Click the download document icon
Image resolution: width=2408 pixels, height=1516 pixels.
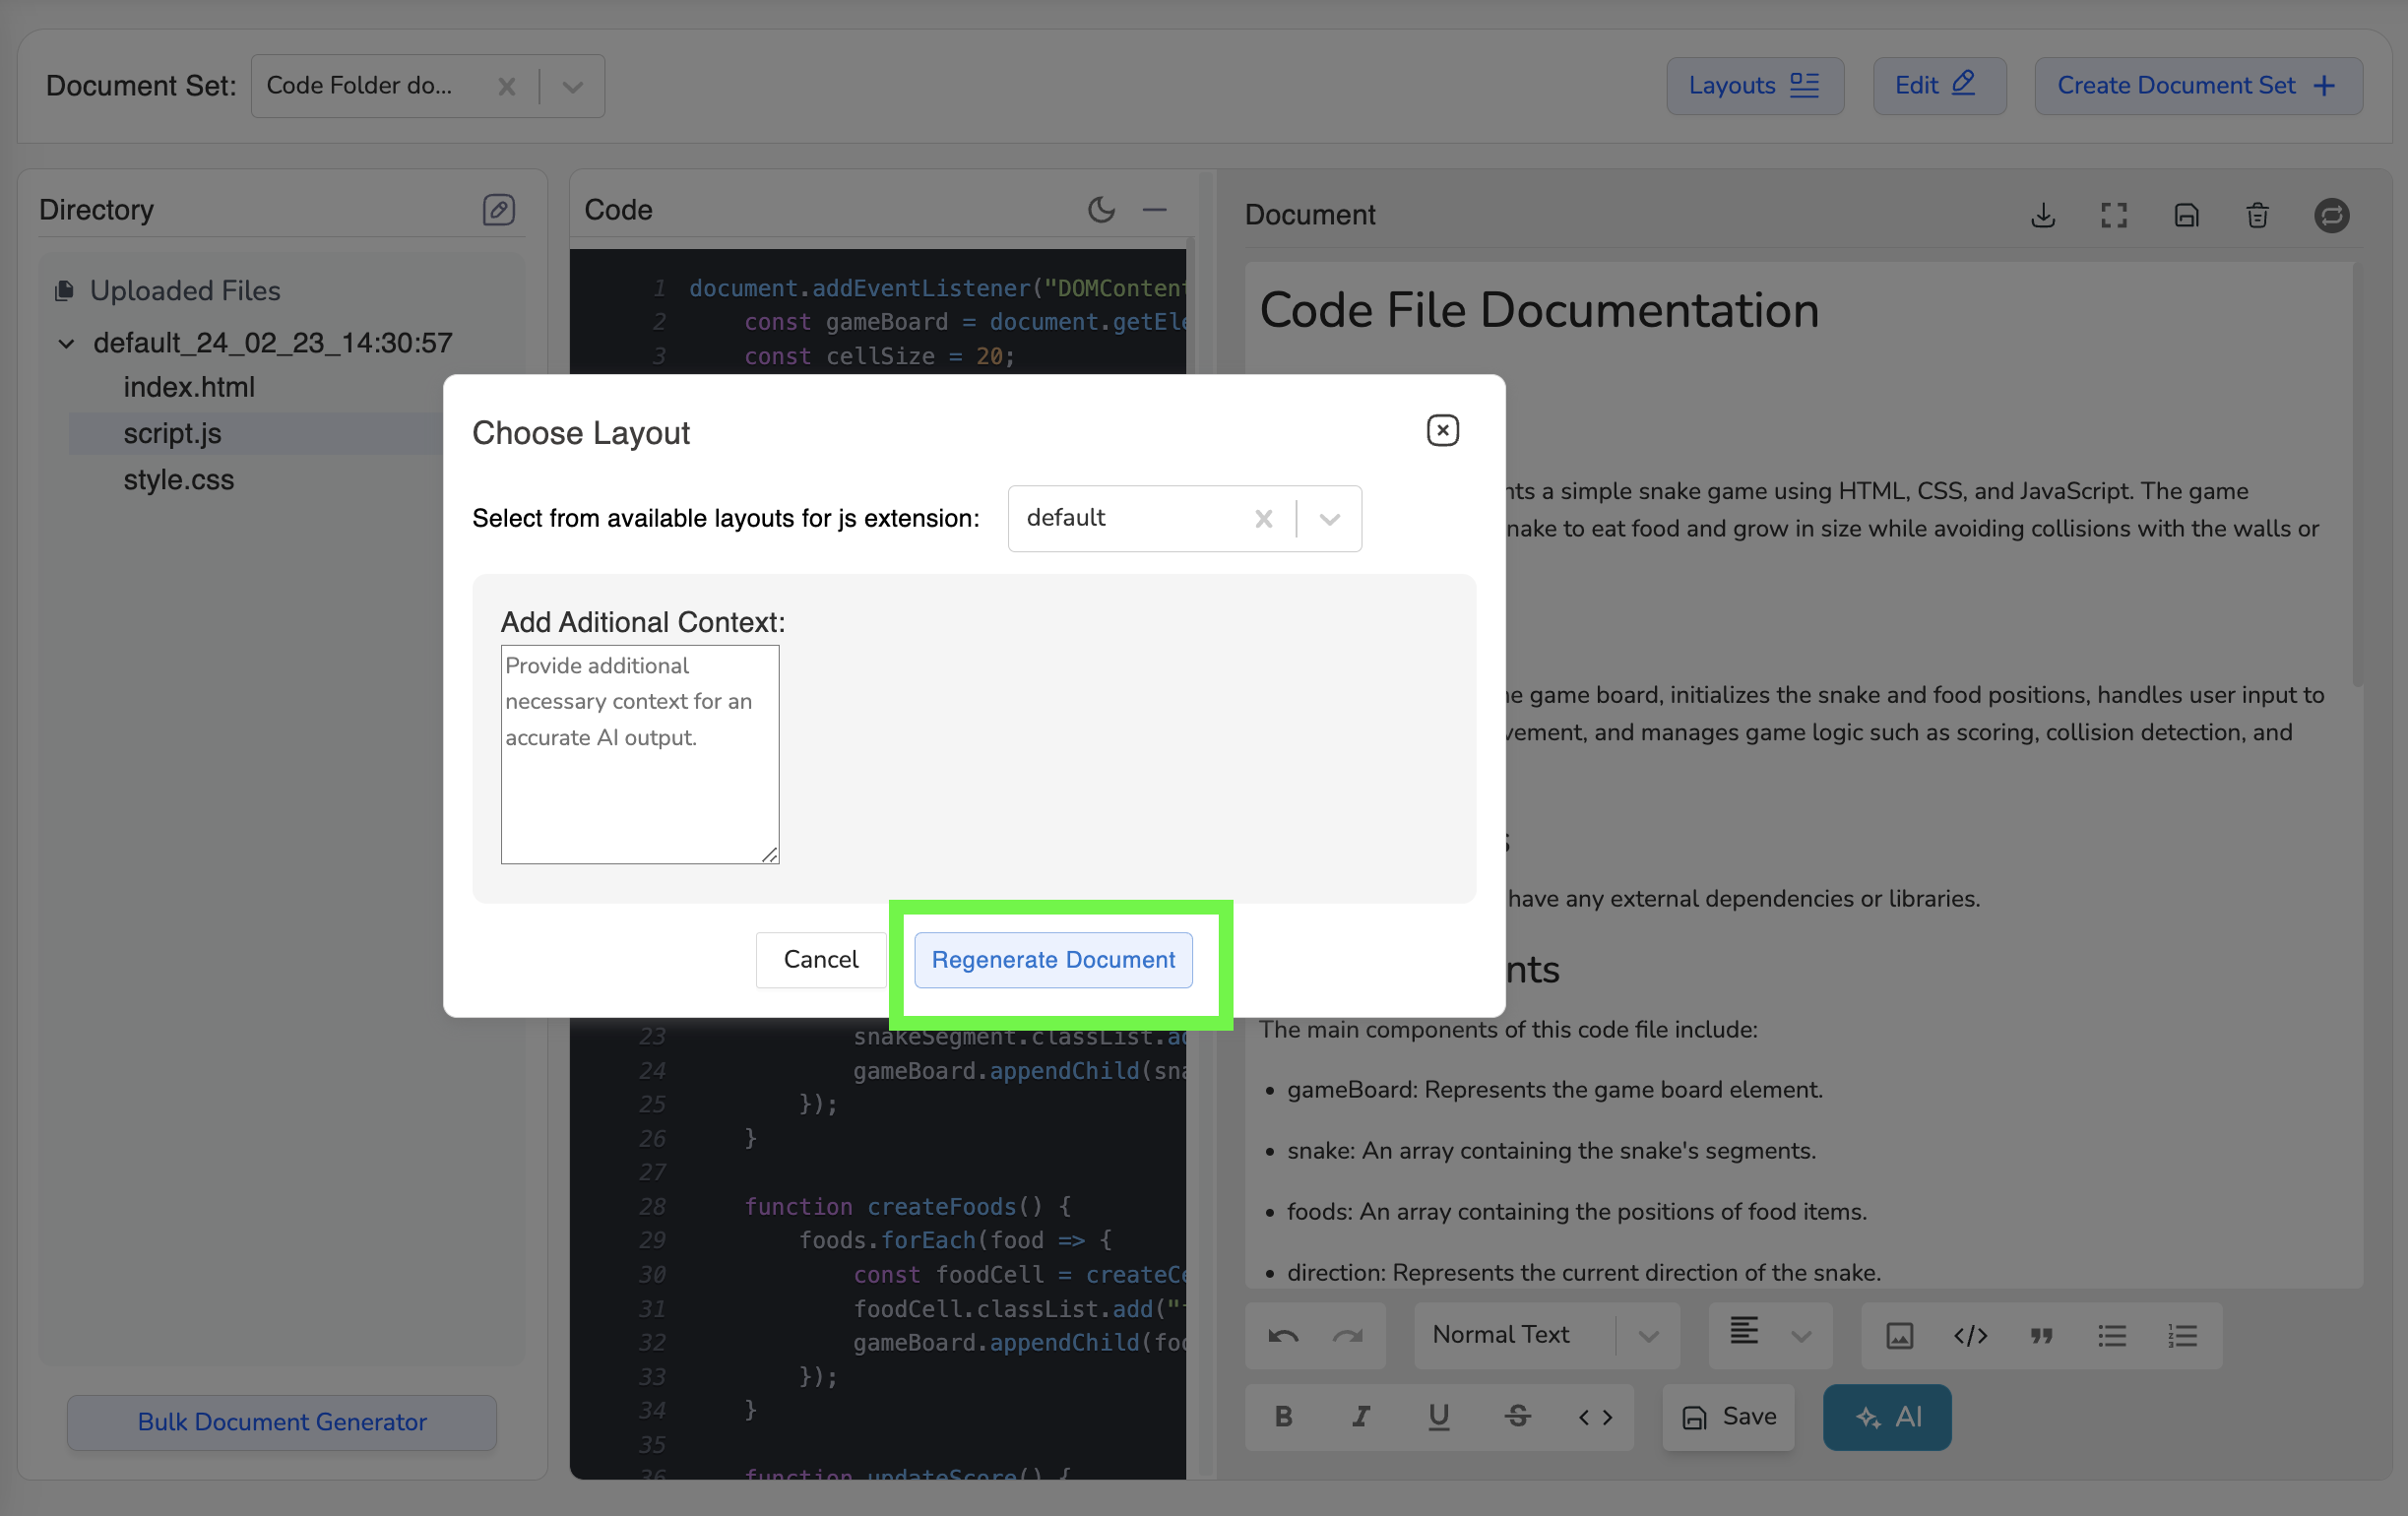[2043, 215]
